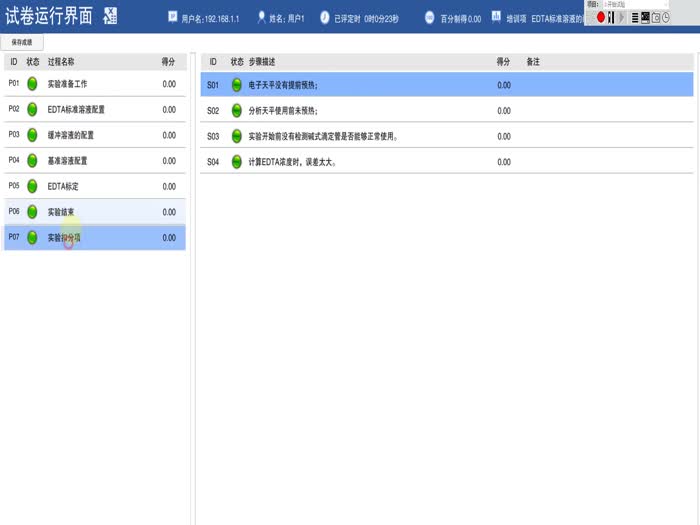Click the red record button
700x525 pixels.
[601, 18]
